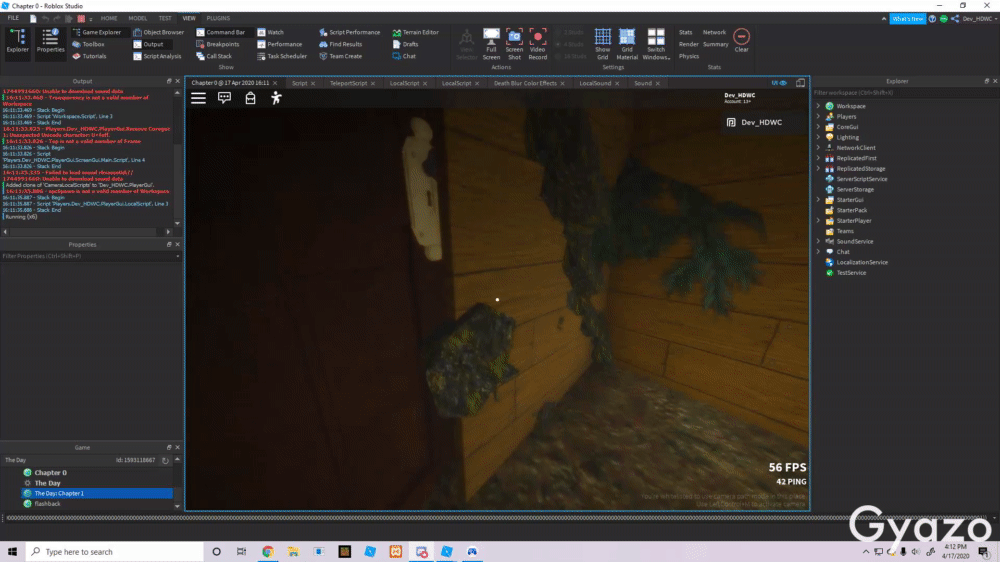Open the Watch window
Viewport: 1000px width, 562px height.
(270, 32)
